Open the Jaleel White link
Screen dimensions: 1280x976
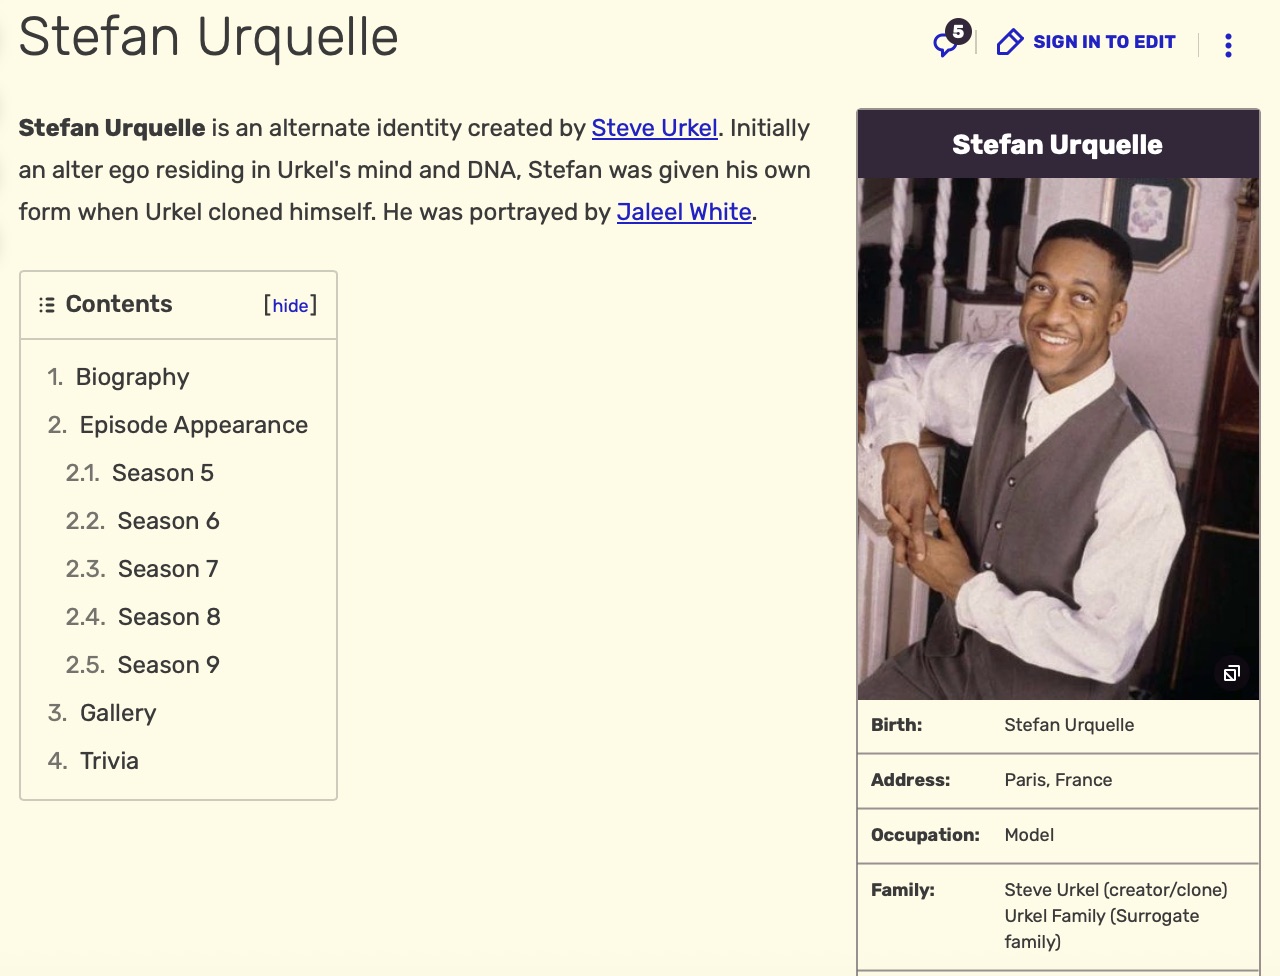pyautogui.click(x=684, y=212)
